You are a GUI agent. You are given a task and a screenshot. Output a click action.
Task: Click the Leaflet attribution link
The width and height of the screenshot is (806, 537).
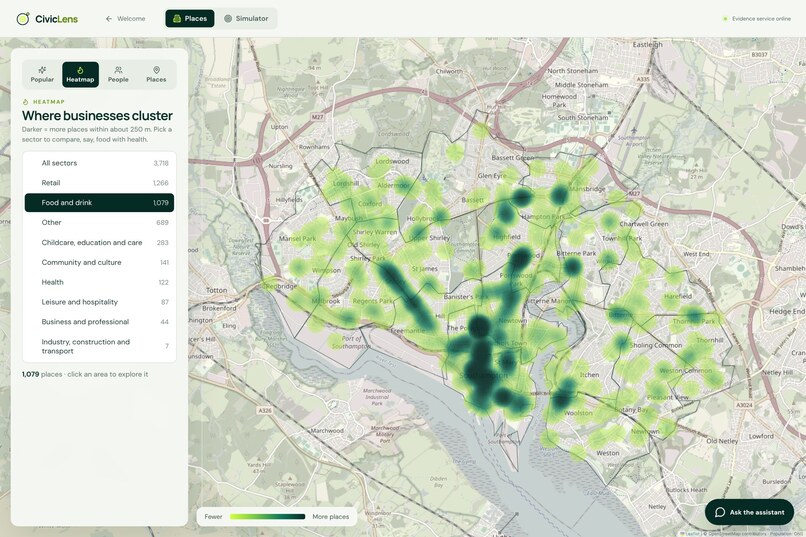(x=691, y=534)
